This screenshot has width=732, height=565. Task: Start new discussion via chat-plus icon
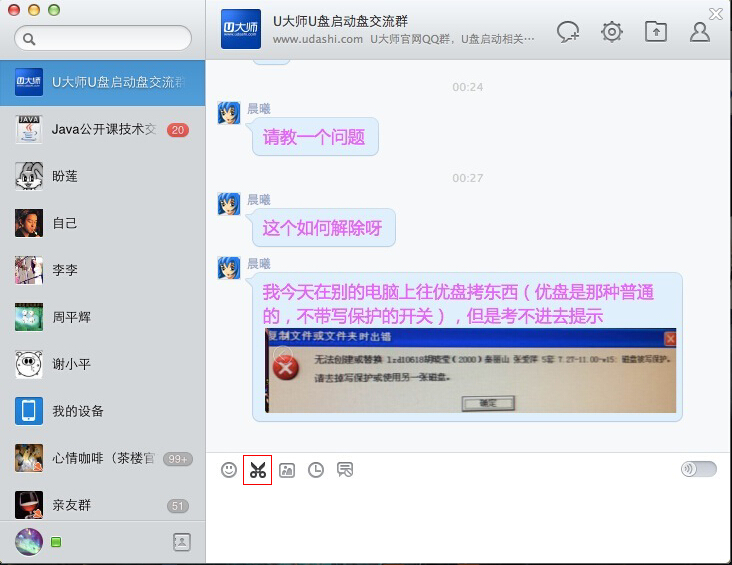coord(568,32)
